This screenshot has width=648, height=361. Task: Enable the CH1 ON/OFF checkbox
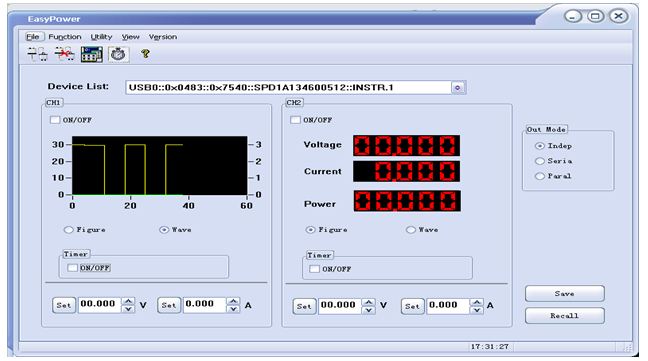point(55,120)
